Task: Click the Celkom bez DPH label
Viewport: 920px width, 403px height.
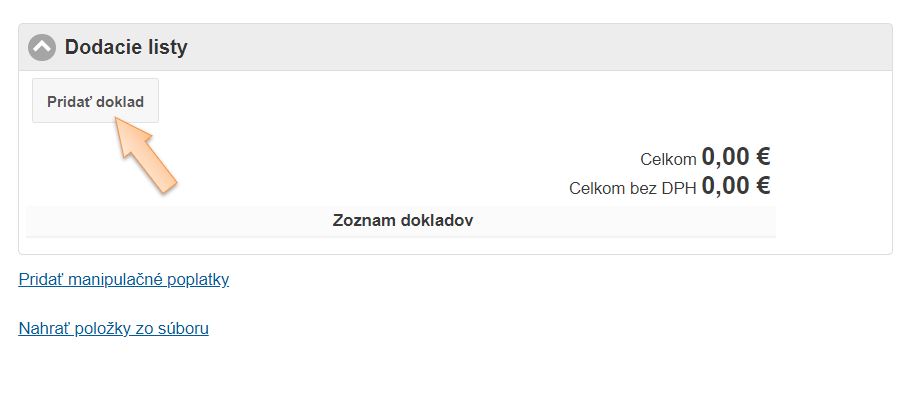Action: 632,187
